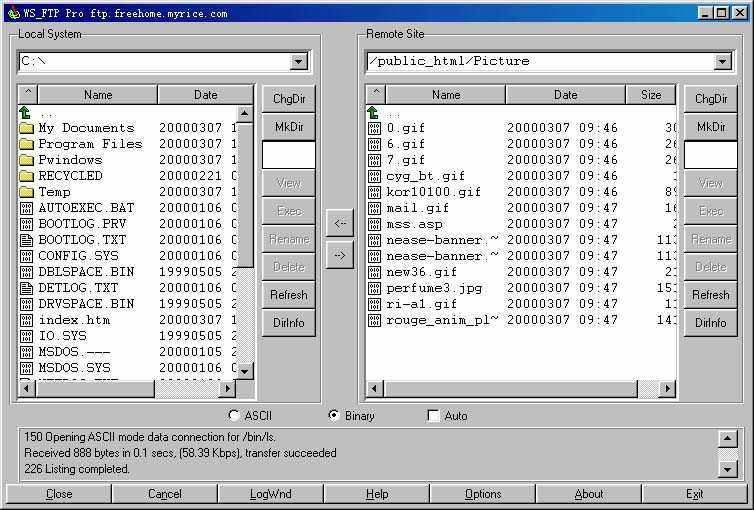
Task: Click local side Refresh button
Action: pos(288,295)
